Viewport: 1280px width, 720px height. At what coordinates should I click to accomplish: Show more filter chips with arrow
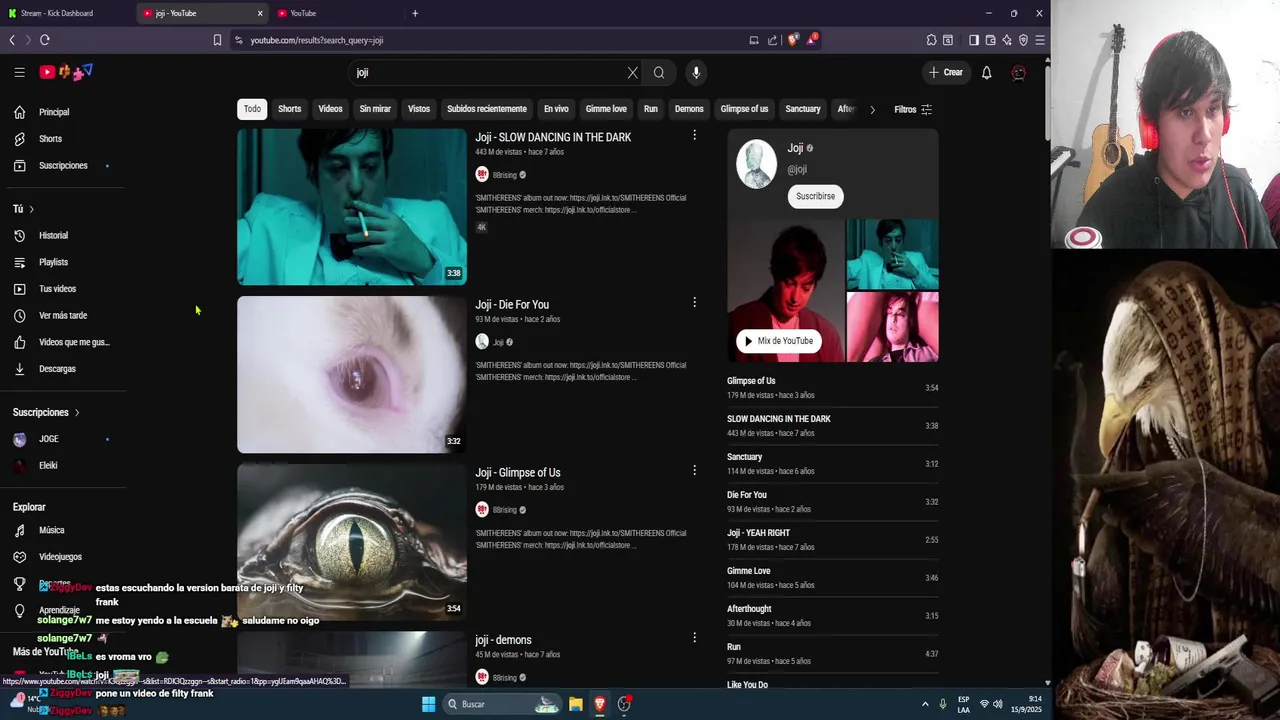point(872,109)
